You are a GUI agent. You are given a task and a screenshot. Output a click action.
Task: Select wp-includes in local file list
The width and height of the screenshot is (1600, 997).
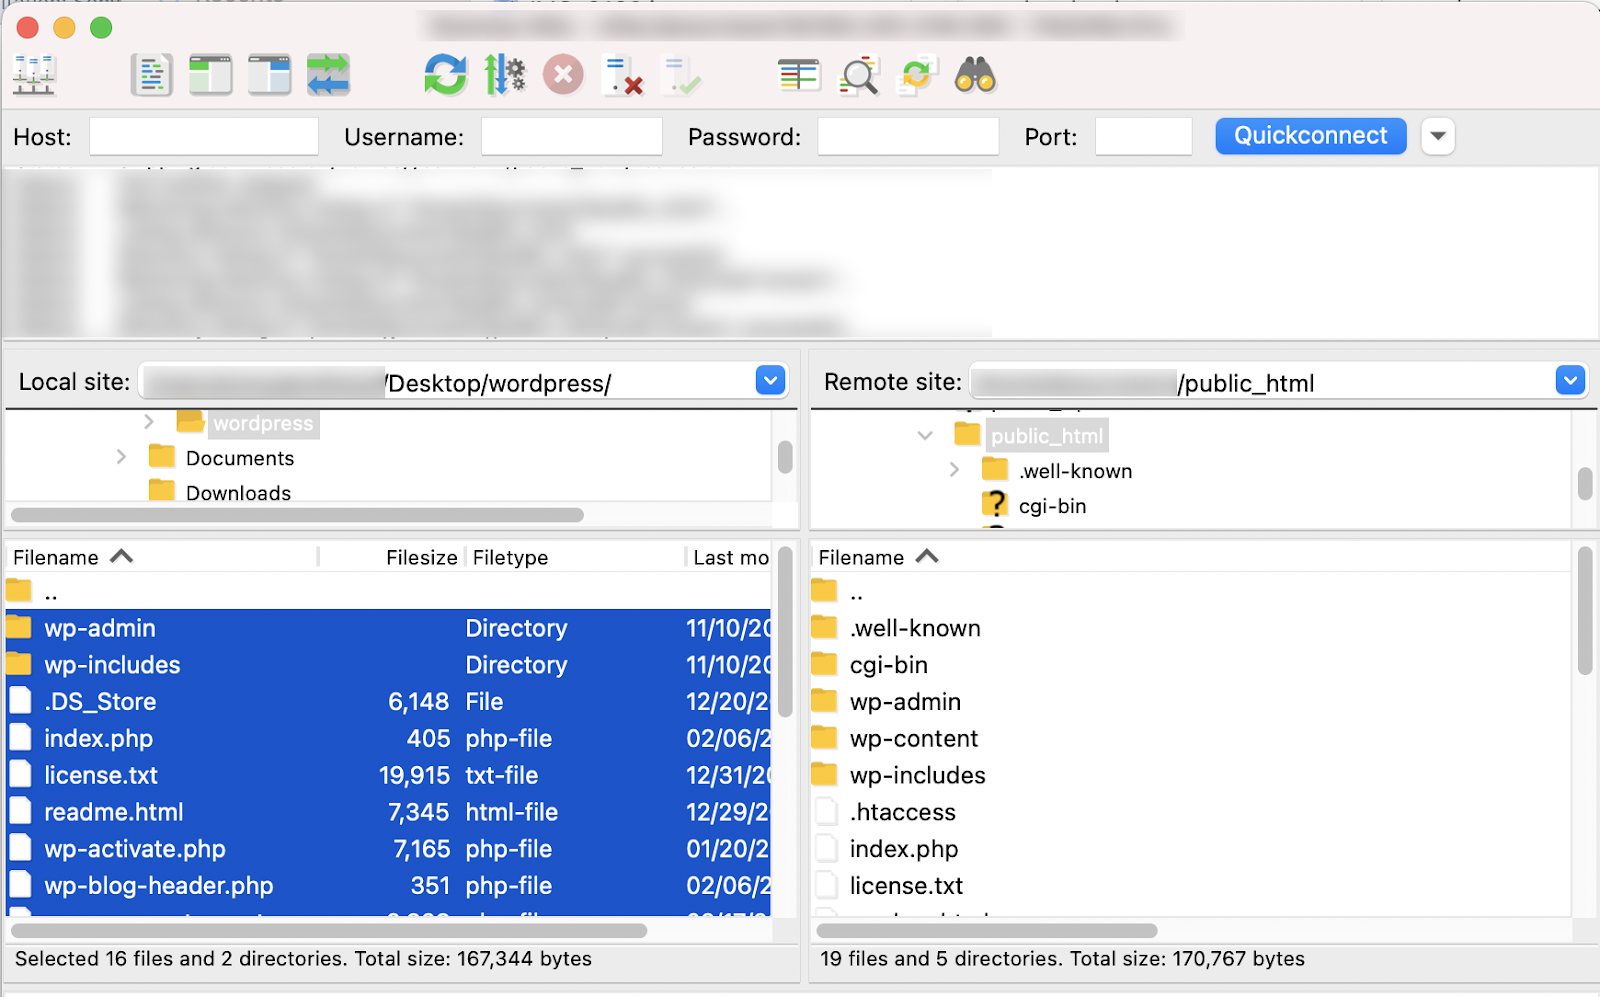click(388, 665)
